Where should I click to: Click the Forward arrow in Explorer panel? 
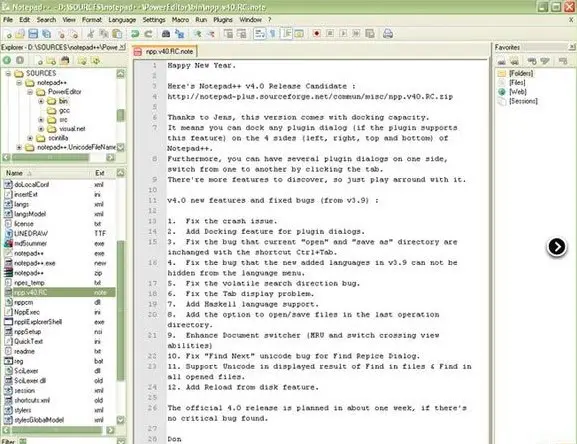click(20, 60)
